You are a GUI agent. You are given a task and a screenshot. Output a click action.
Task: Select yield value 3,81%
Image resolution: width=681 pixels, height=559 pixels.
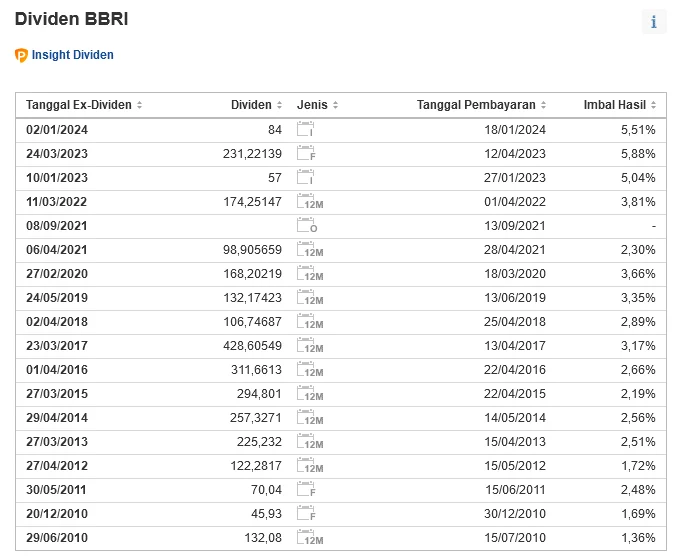click(x=638, y=202)
